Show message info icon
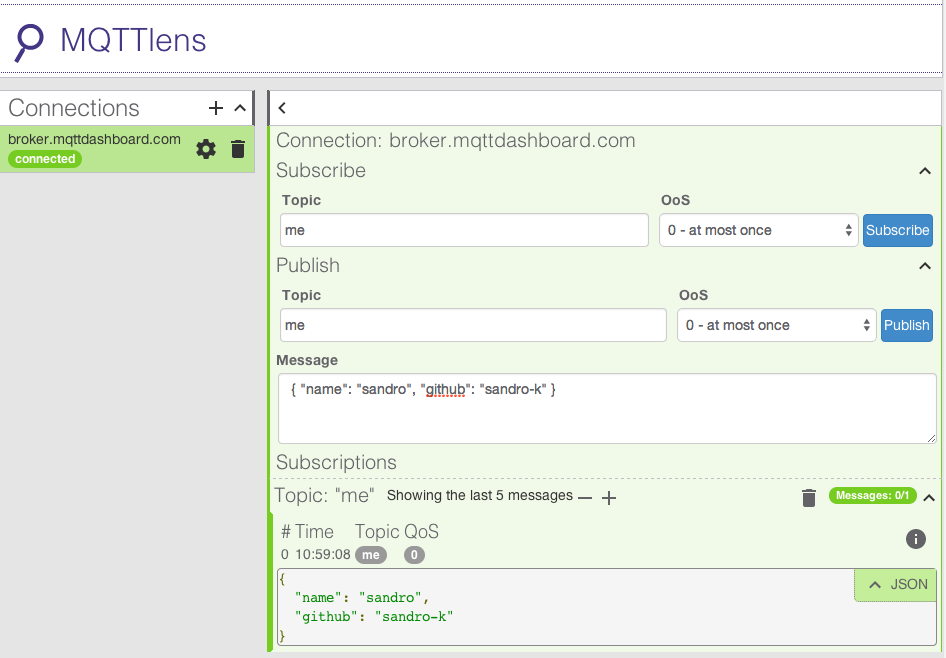This screenshot has width=946, height=658. [x=915, y=539]
